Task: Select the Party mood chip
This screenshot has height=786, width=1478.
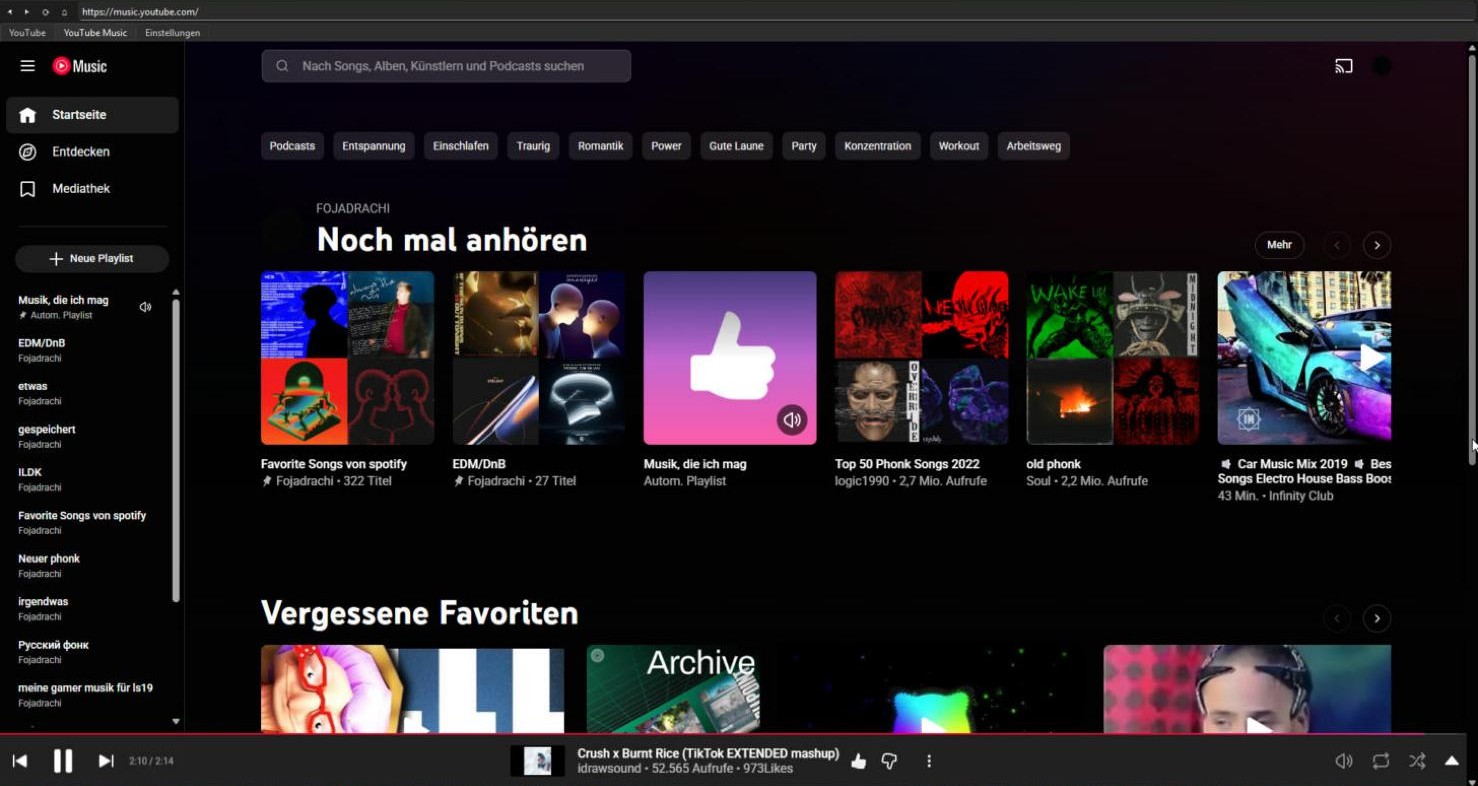Action: [x=804, y=146]
